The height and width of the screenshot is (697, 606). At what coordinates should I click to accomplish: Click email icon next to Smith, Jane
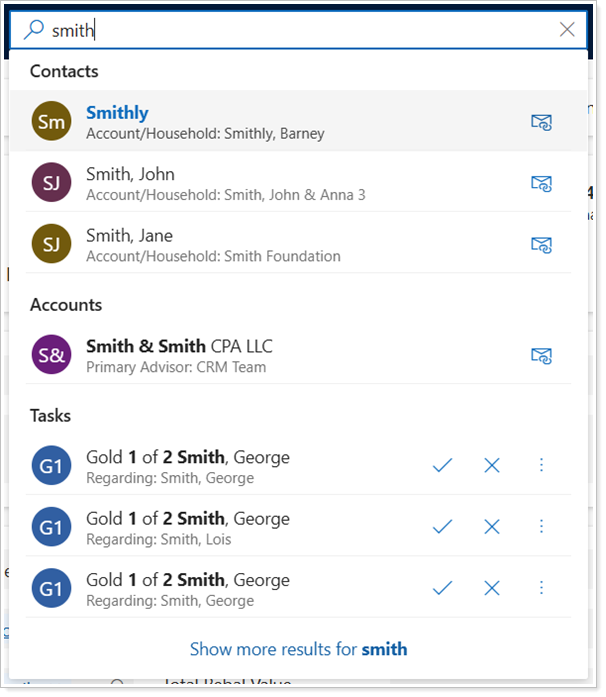[541, 244]
